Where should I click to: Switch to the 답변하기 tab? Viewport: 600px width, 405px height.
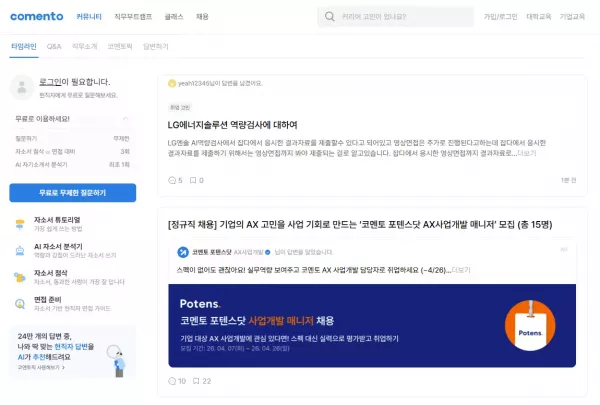(x=155, y=47)
